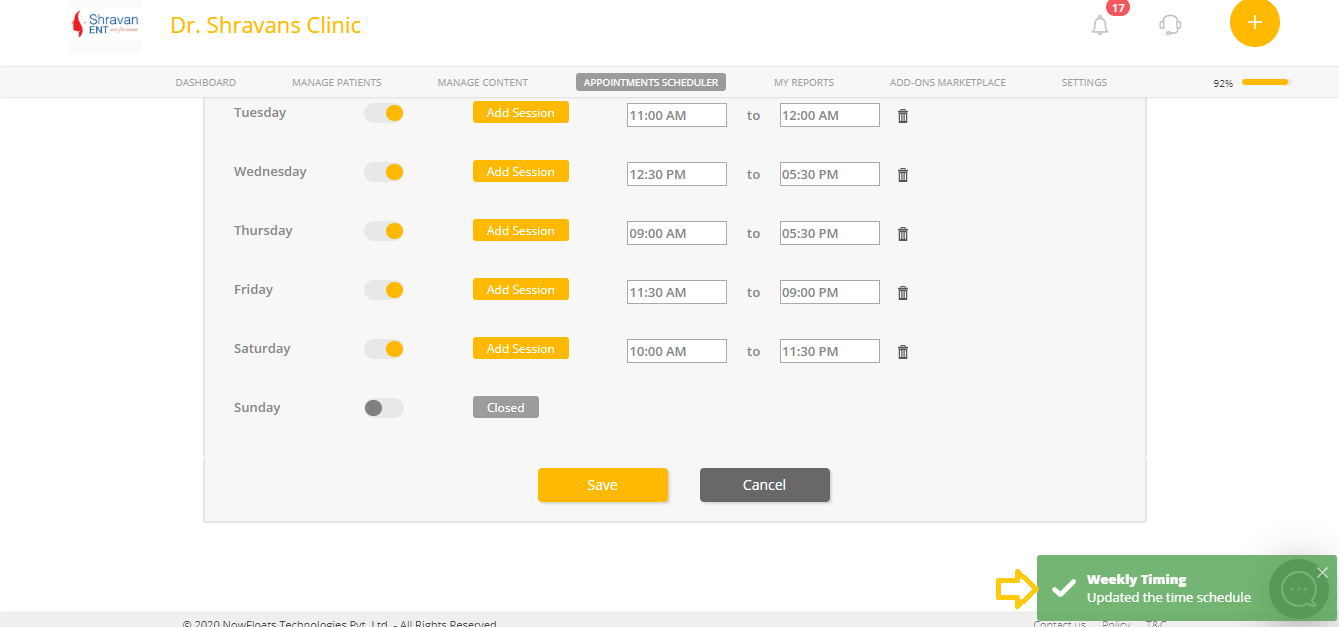1339x627 pixels.
Task: Go to Dashboard tab
Action: 206,83
